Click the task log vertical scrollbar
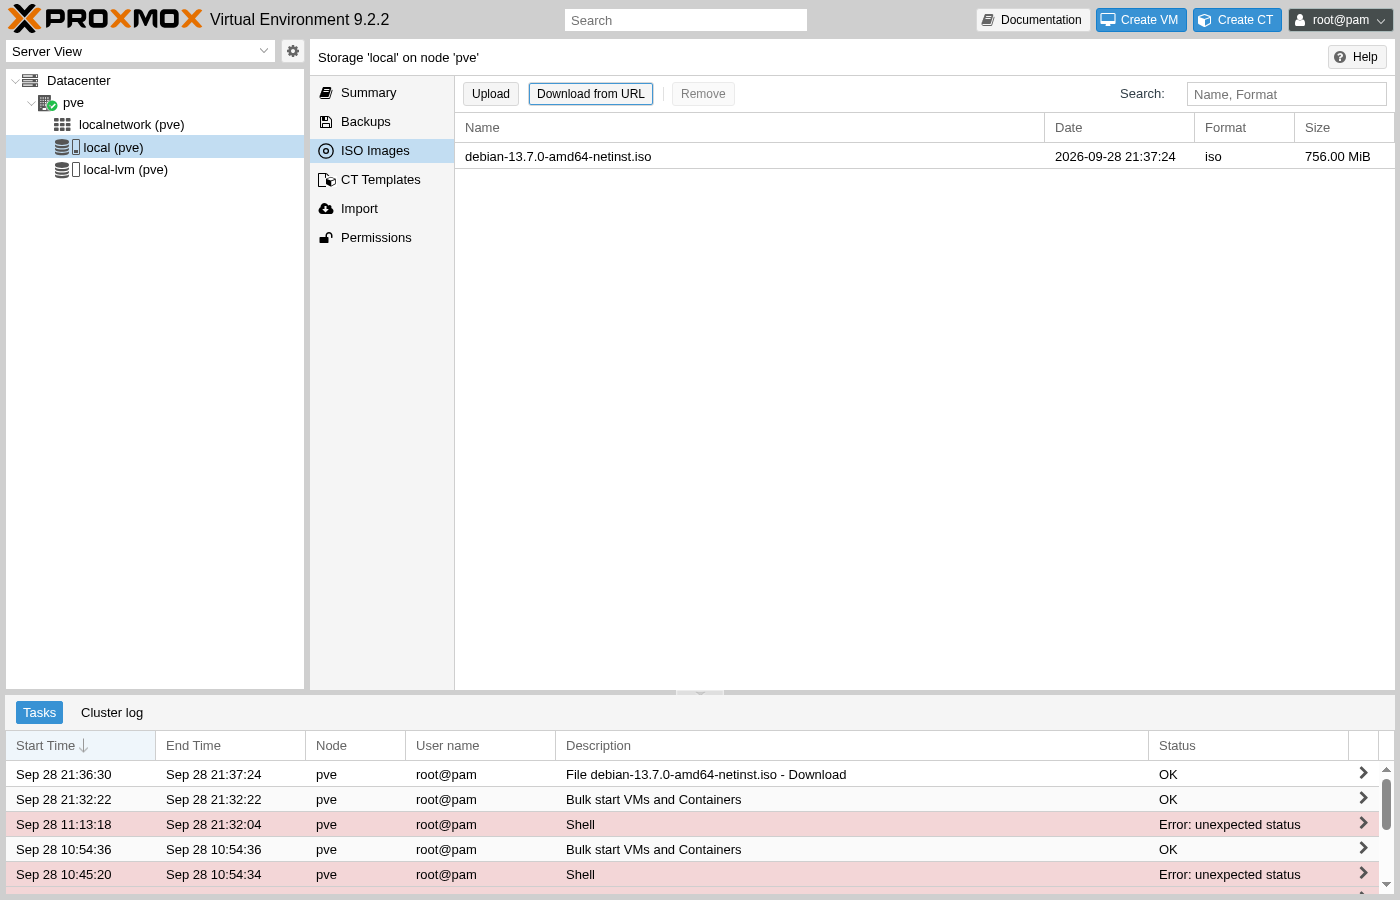 (1386, 806)
